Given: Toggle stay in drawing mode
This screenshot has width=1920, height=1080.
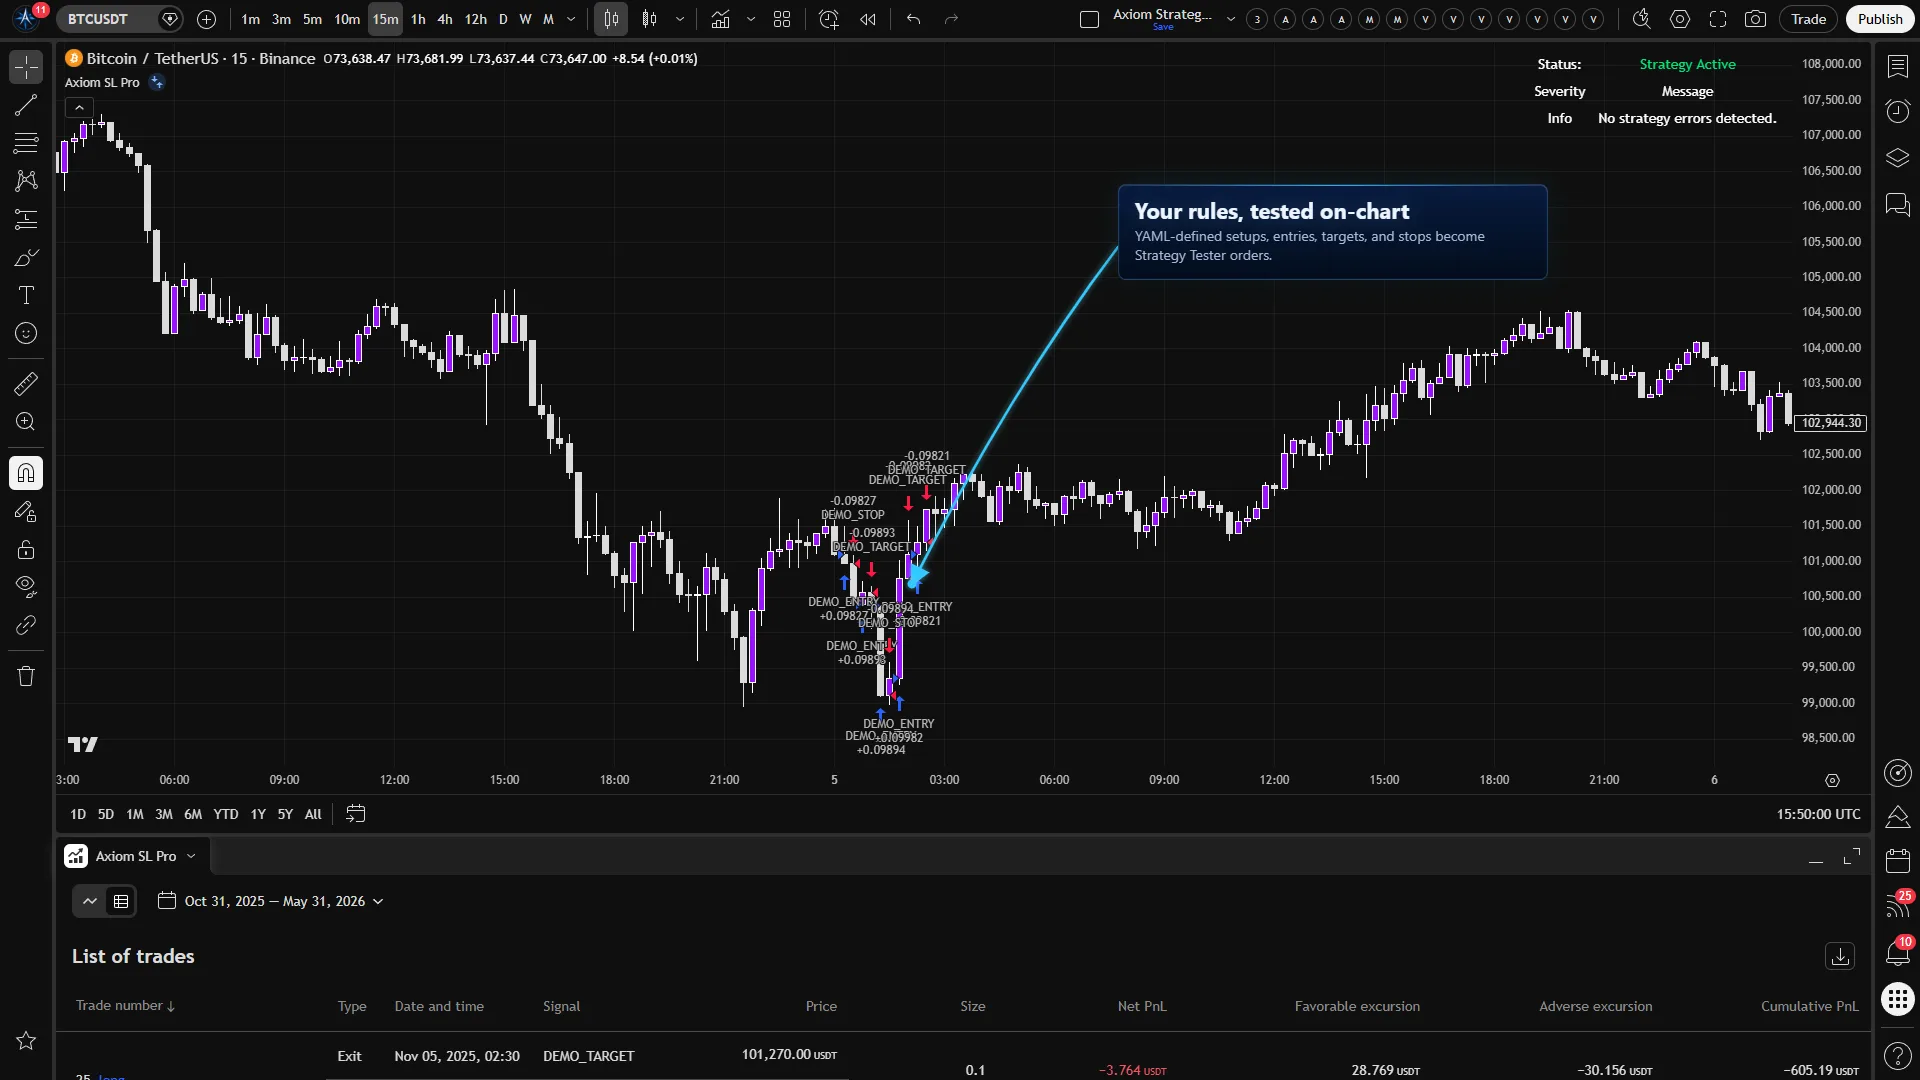Looking at the screenshot, I should (26, 511).
